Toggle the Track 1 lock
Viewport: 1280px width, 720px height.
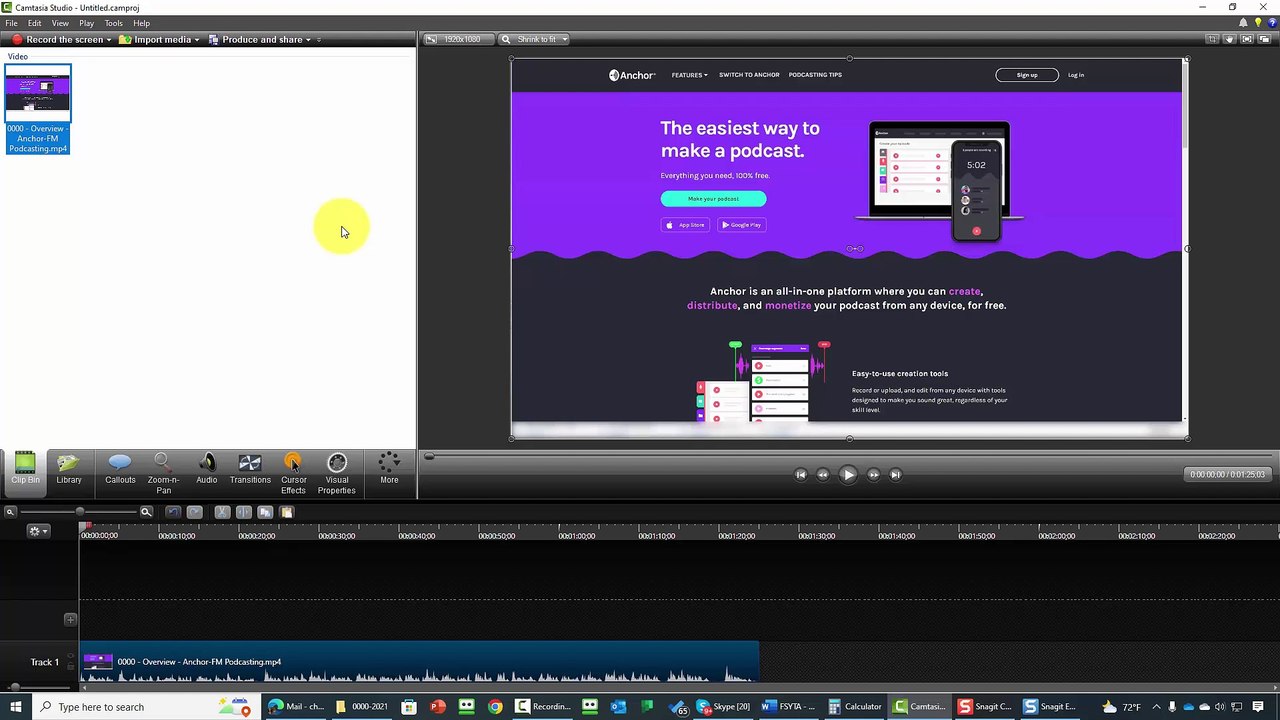(x=70, y=667)
